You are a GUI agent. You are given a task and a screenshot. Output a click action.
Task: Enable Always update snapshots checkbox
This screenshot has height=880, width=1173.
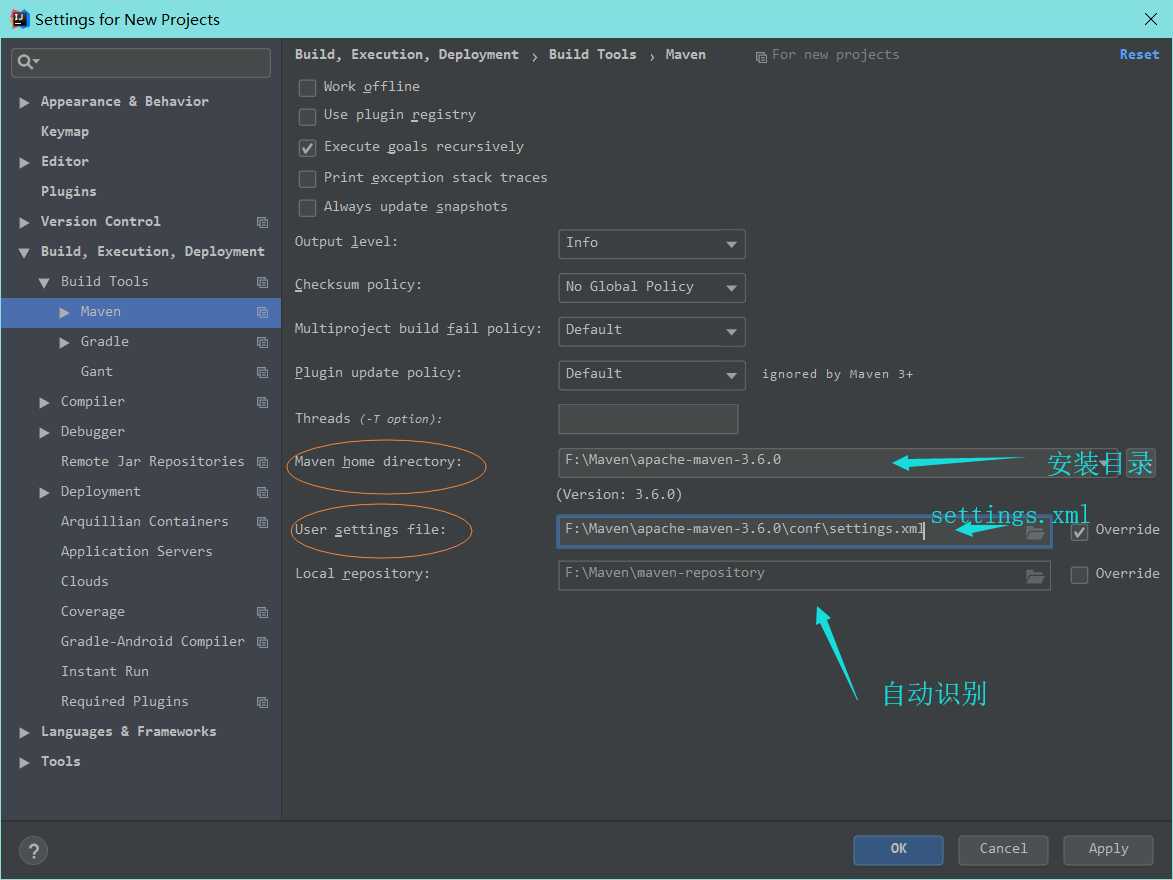click(x=307, y=207)
